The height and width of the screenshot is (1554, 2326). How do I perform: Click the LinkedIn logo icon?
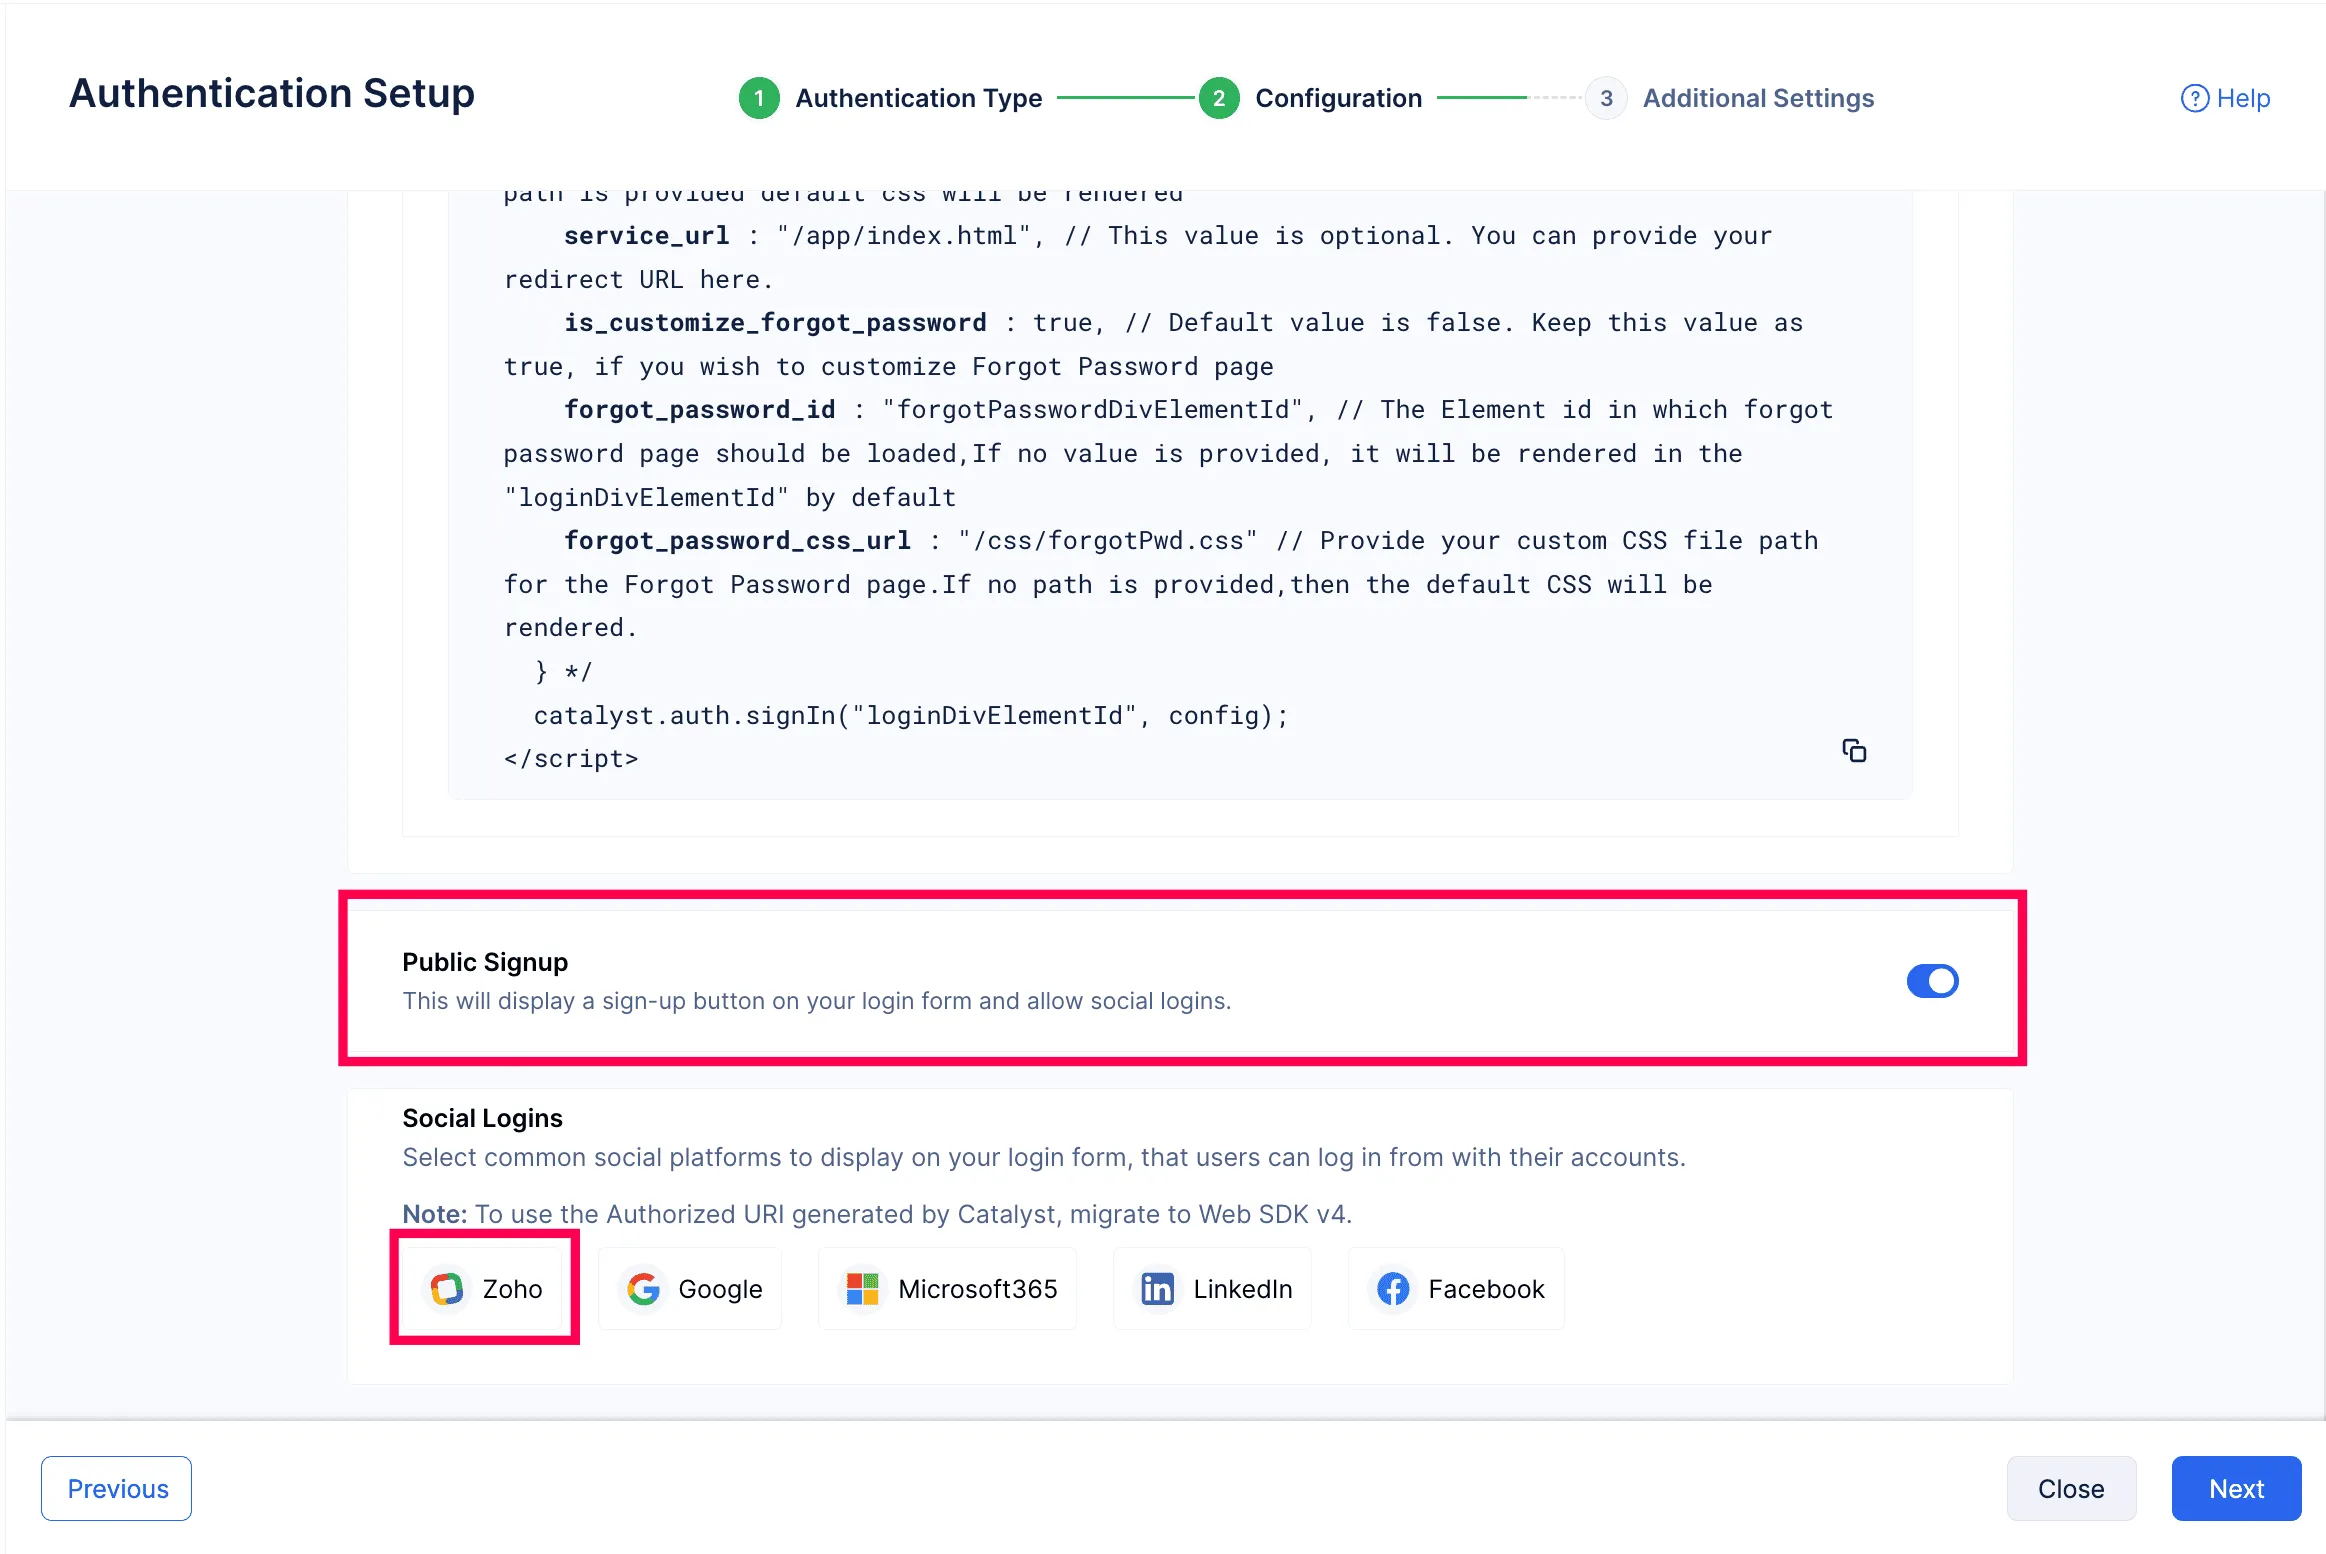click(1157, 1289)
